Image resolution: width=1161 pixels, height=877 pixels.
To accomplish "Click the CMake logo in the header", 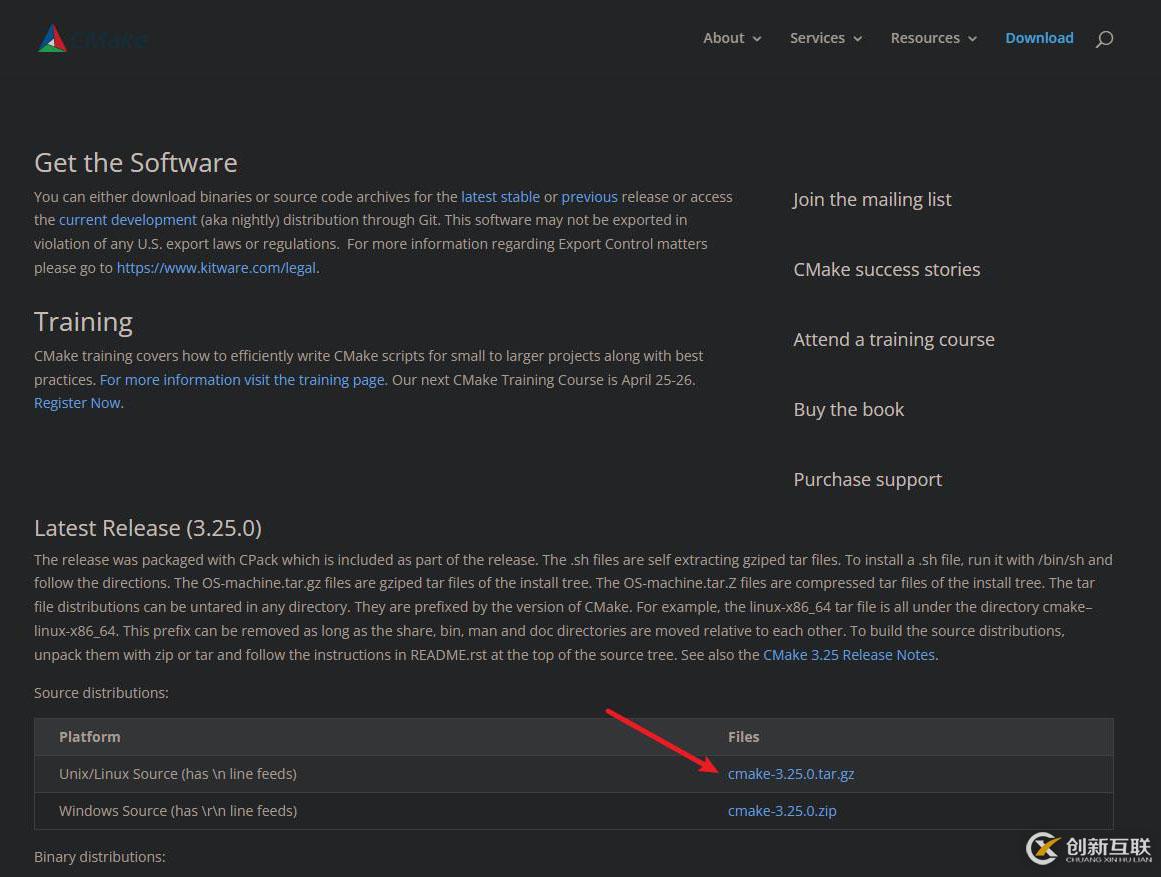I will click(x=92, y=39).
